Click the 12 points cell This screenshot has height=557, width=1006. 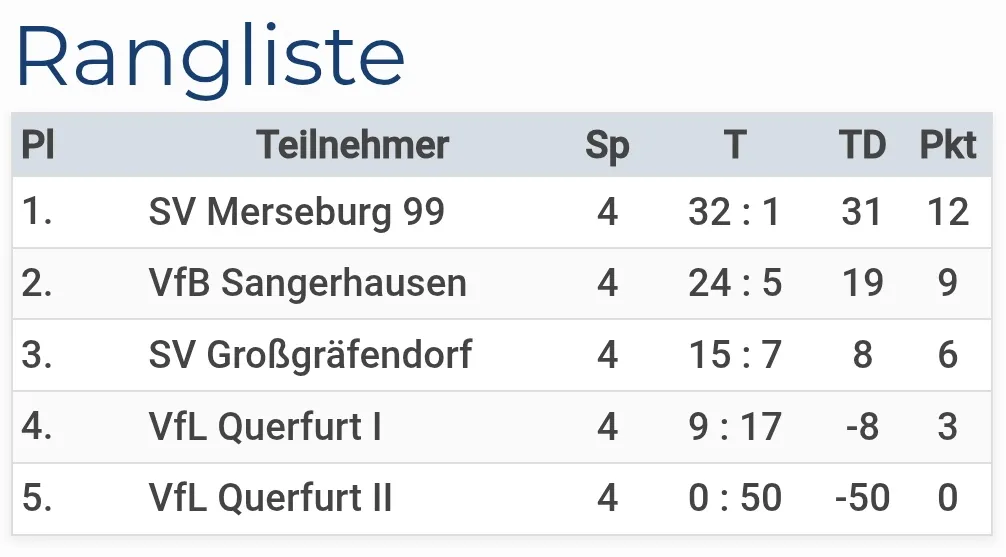(x=947, y=212)
